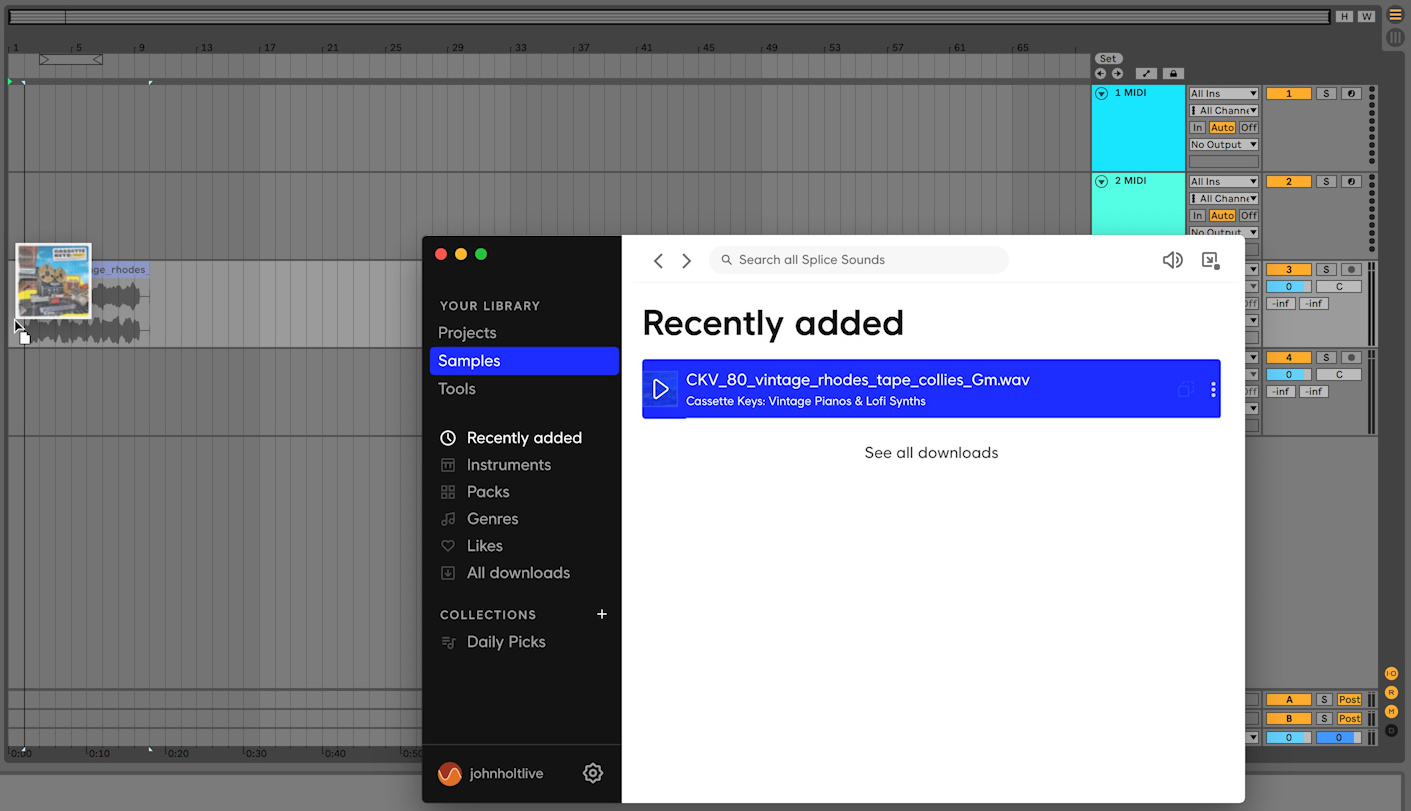Set track 1 monitor to Off
Image resolution: width=1411 pixels, height=811 pixels.
1249,128
